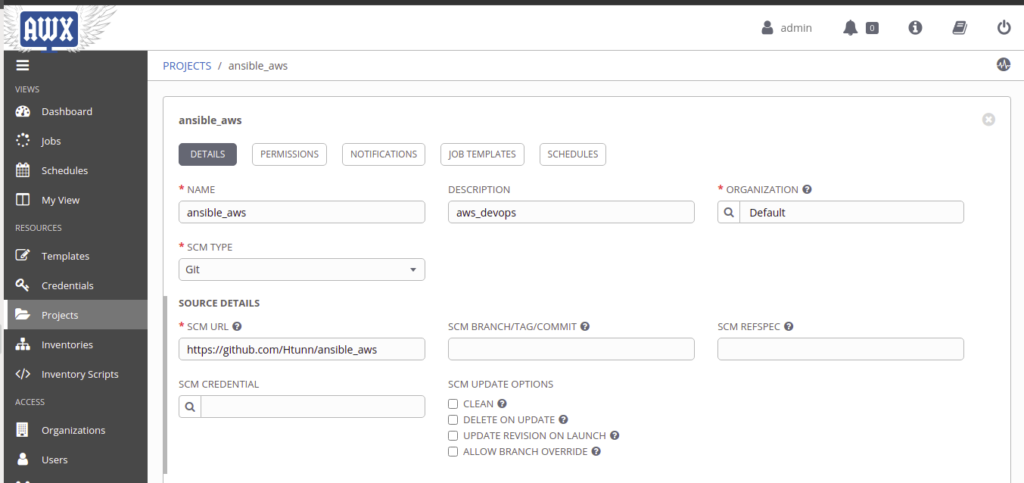View notifications bell icon
The image size is (1024, 483).
tap(850, 28)
